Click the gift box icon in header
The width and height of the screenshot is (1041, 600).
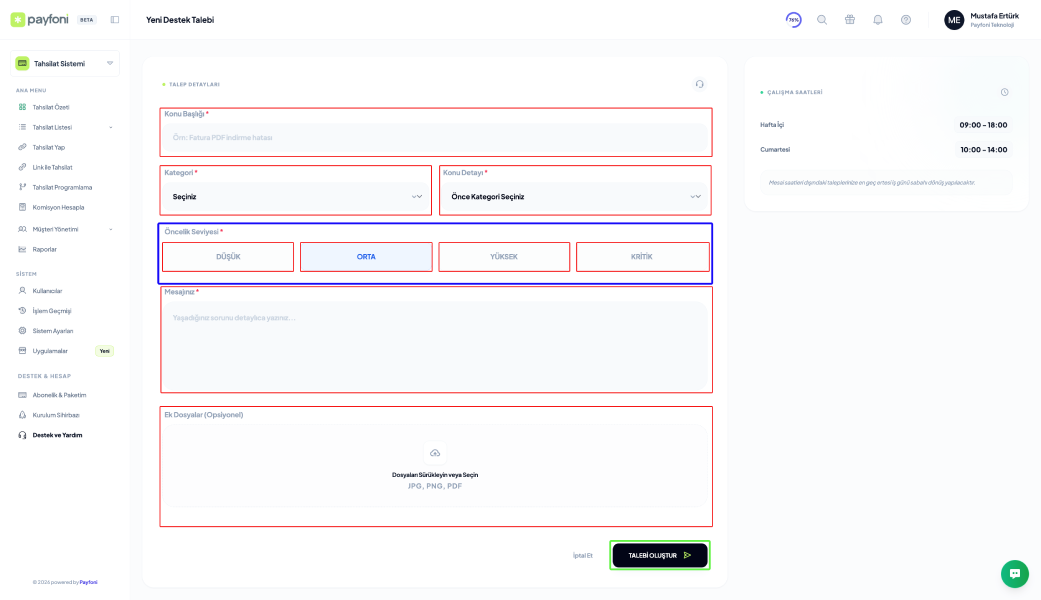pos(850,20)
